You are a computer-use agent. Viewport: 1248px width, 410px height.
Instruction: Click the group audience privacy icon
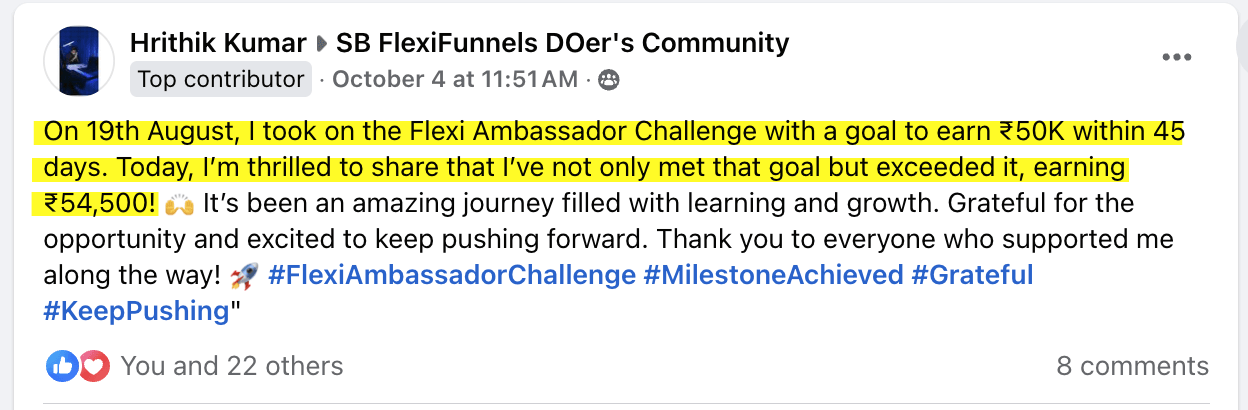coord(608,79)
